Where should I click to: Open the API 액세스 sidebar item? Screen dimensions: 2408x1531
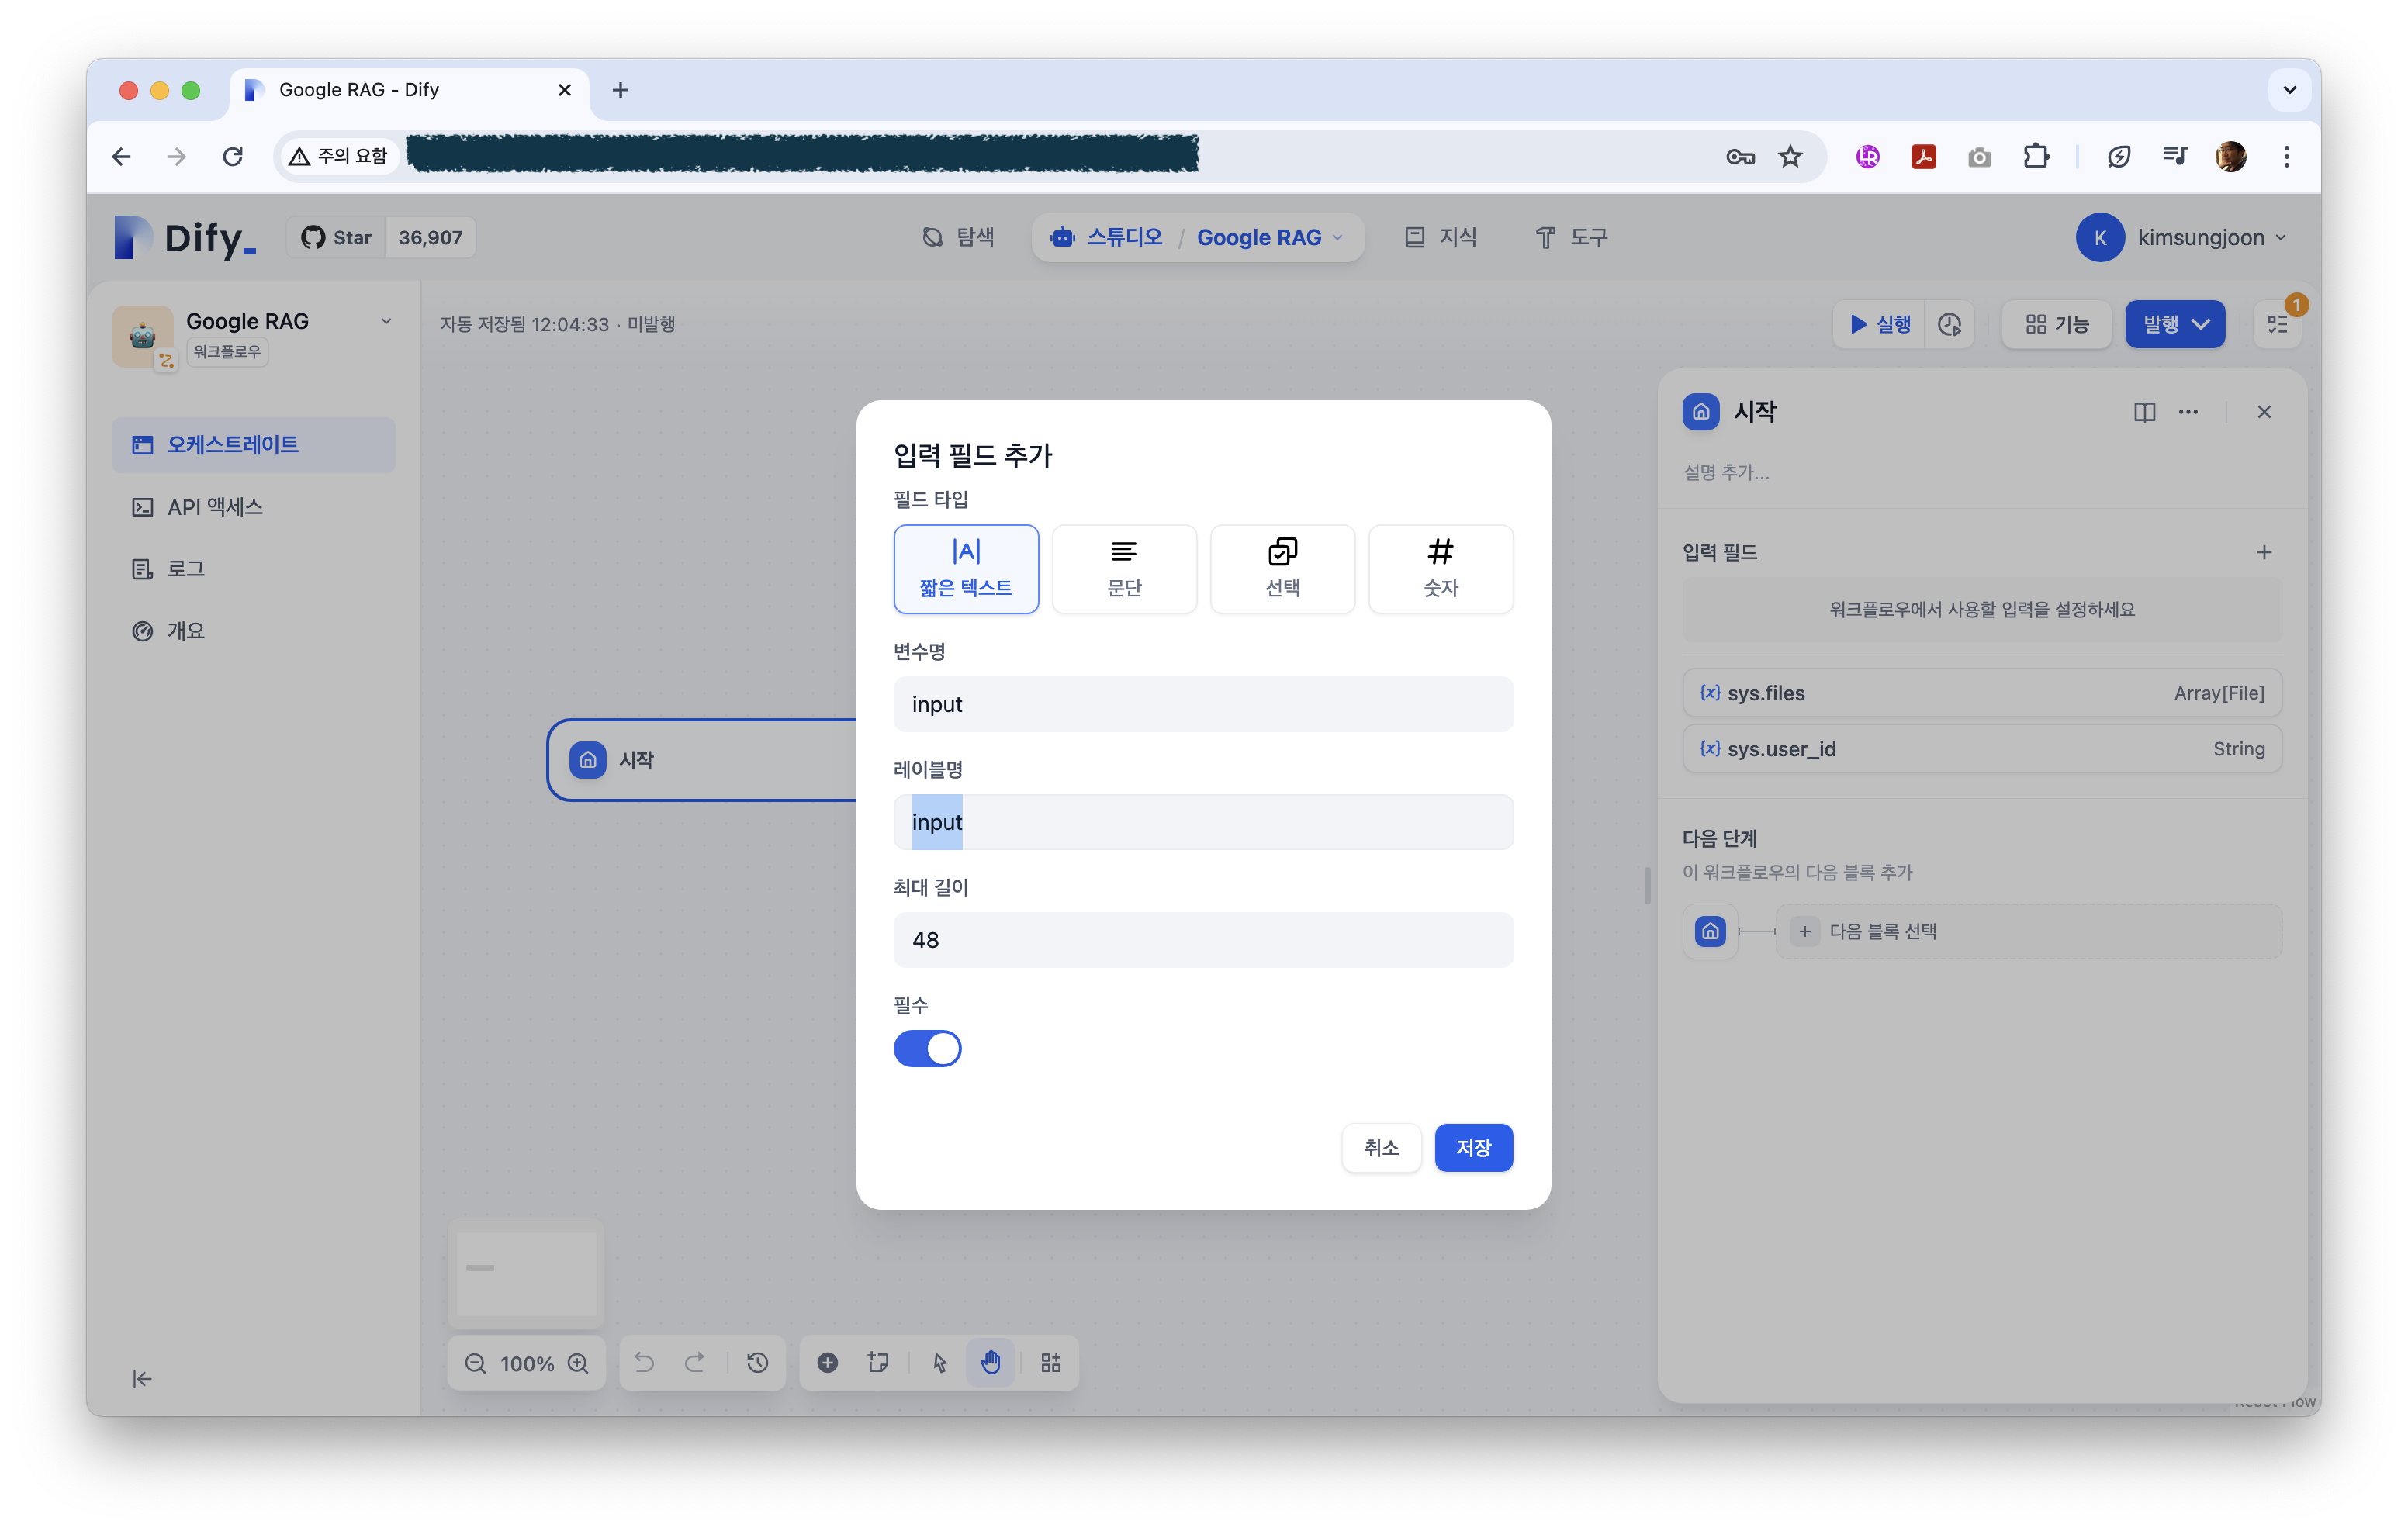[214, 507]
